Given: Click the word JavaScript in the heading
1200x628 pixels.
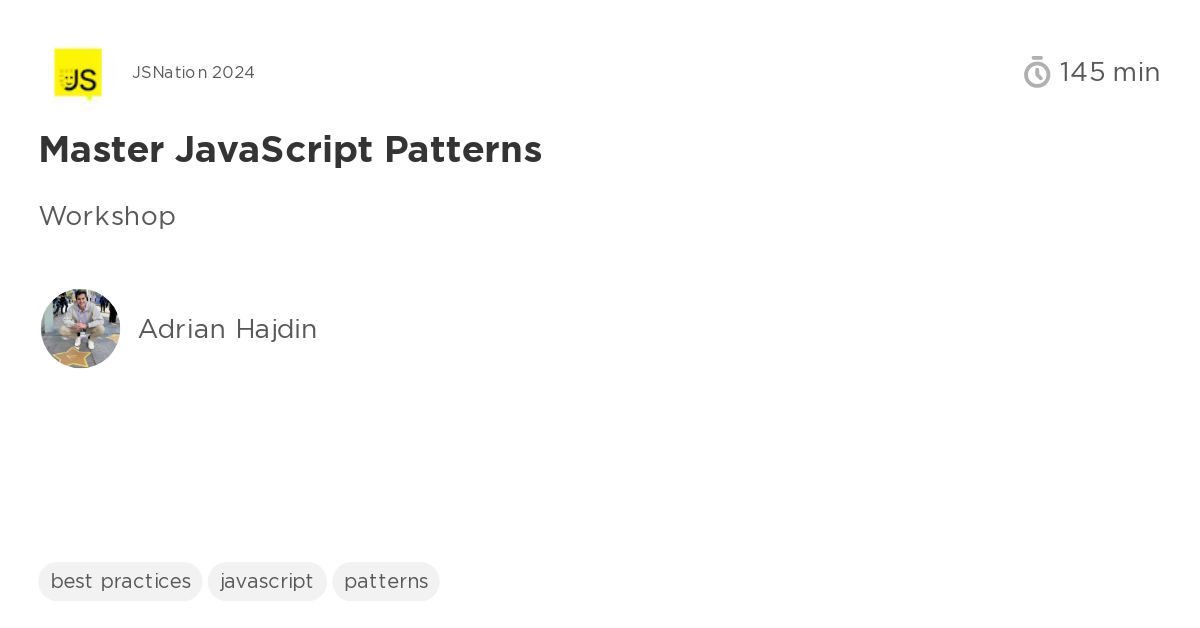Looking at the screenshot, I should click(274, 150).
